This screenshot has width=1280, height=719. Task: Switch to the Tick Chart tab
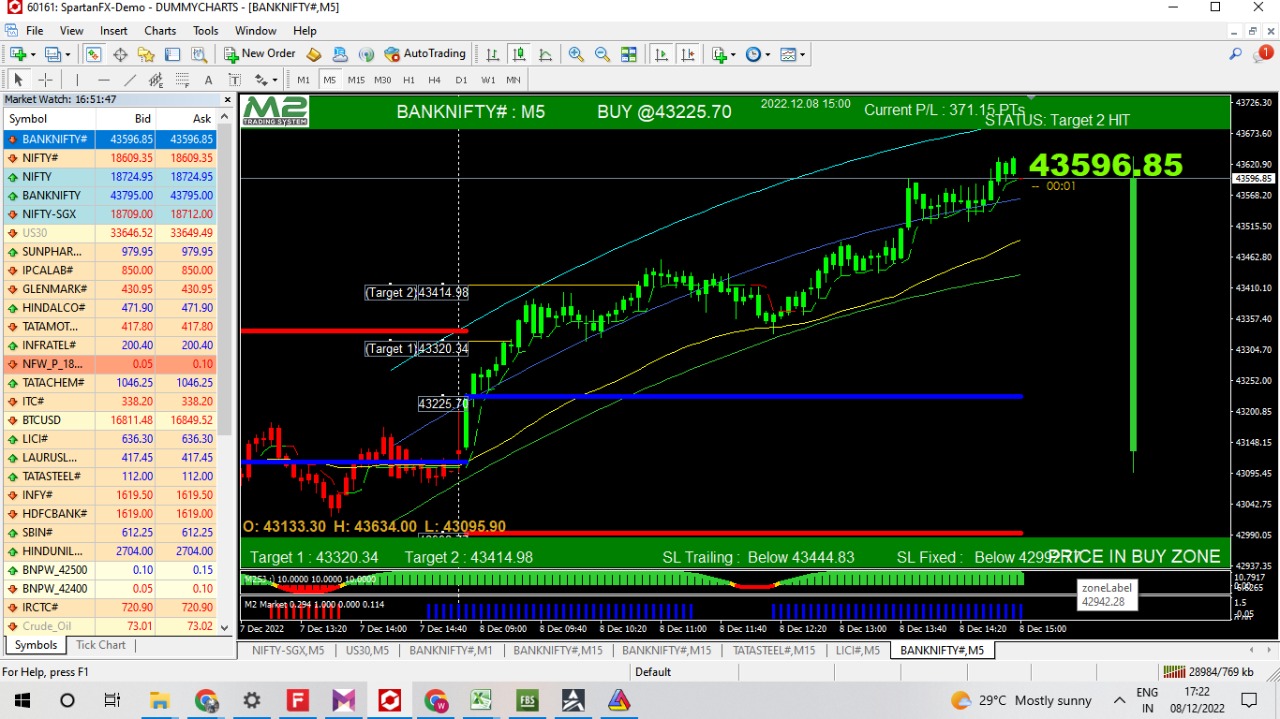point(101,645)
